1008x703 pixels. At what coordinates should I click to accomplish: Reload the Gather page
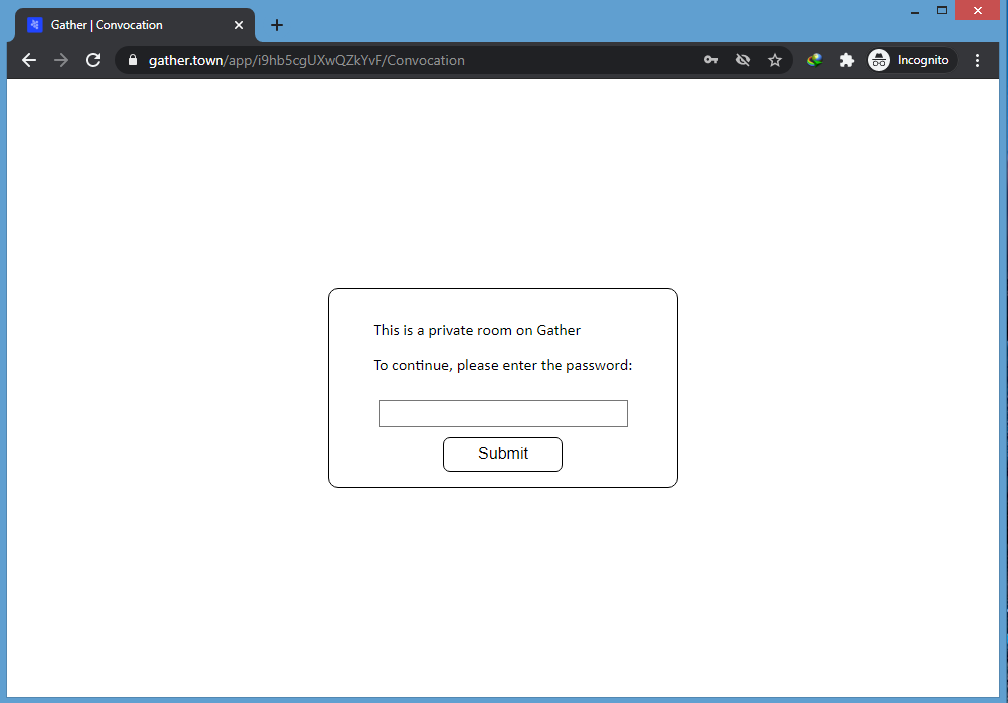[x=93, y=60]
